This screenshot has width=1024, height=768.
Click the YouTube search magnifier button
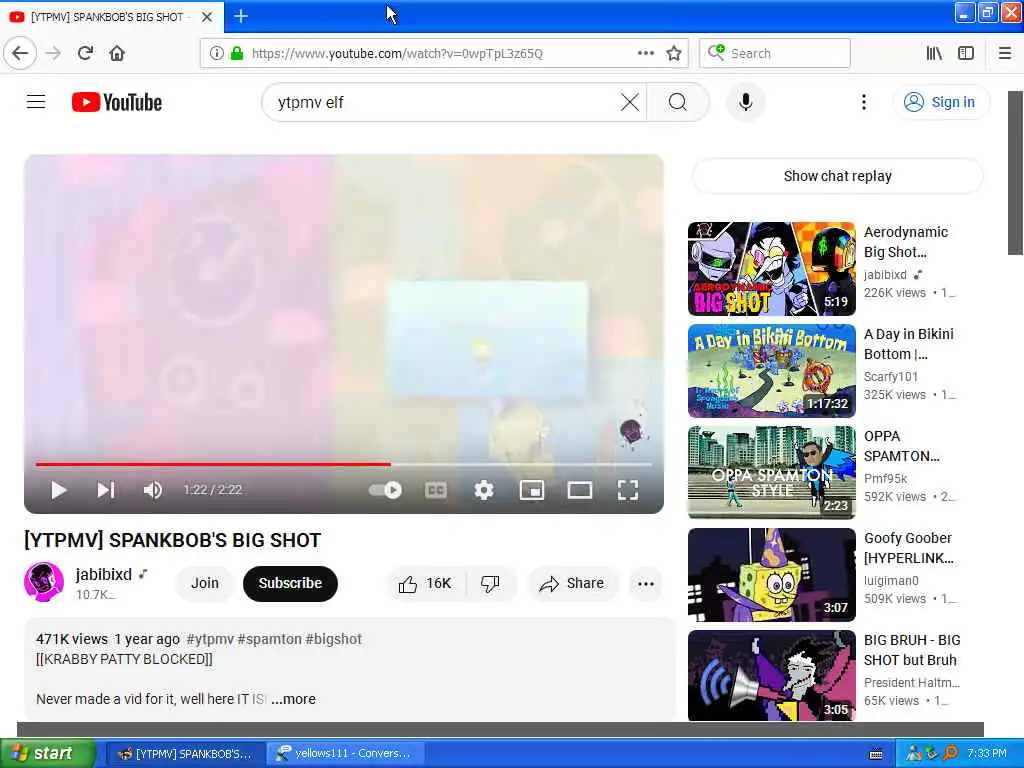678,102
